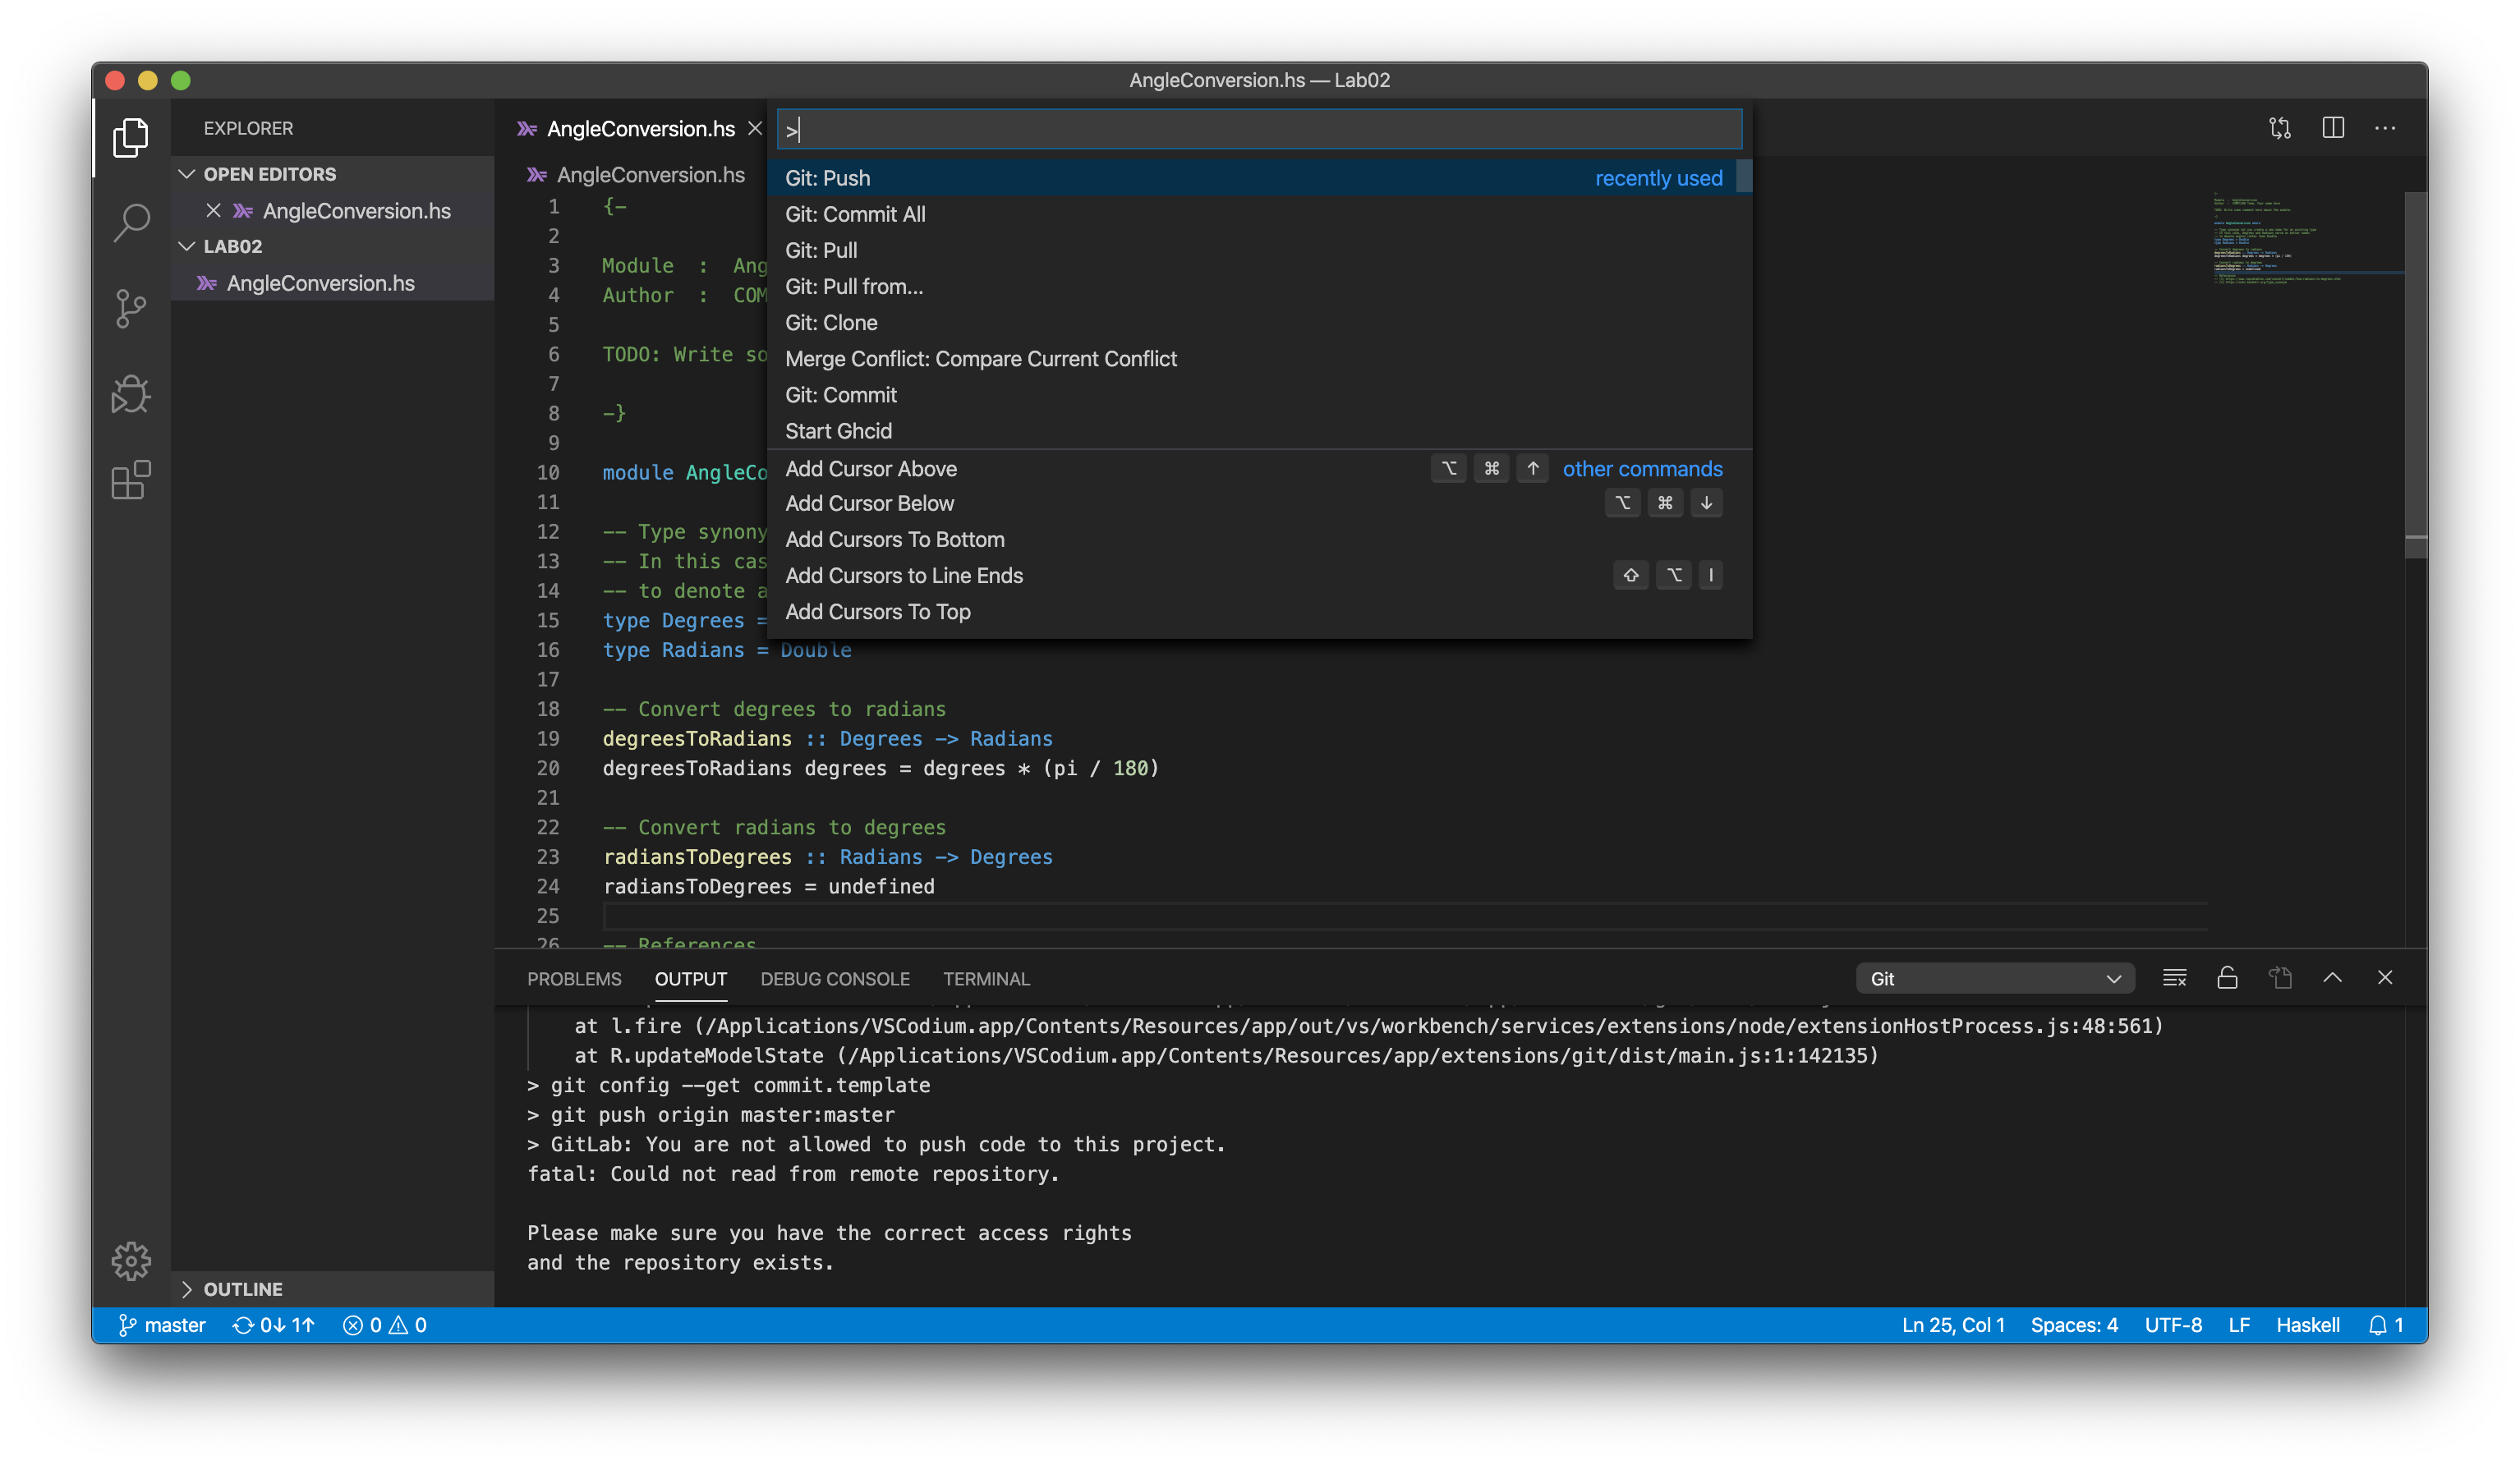Close AngleConversion.hs in Open Editors list
The width and height of the screenshot is (2520, 1465).
213,210
